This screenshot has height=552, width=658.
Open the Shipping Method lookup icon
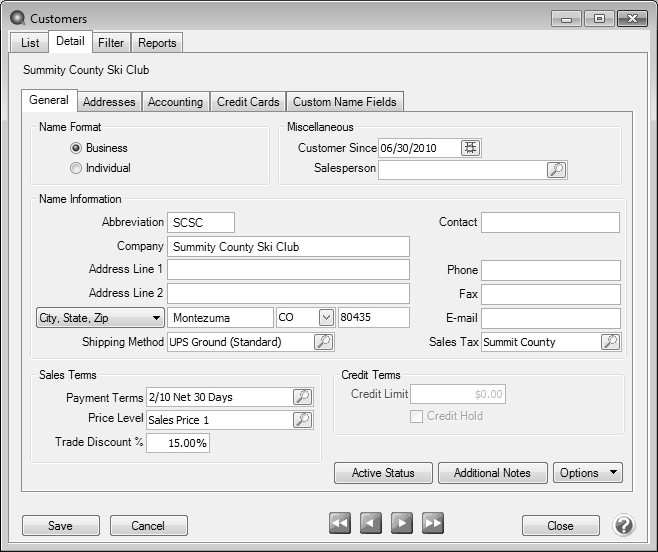point(324,342)
